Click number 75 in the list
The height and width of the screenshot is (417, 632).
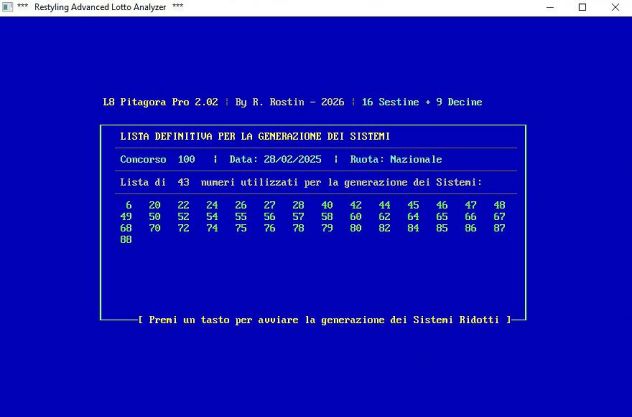[x=241, y=228]
